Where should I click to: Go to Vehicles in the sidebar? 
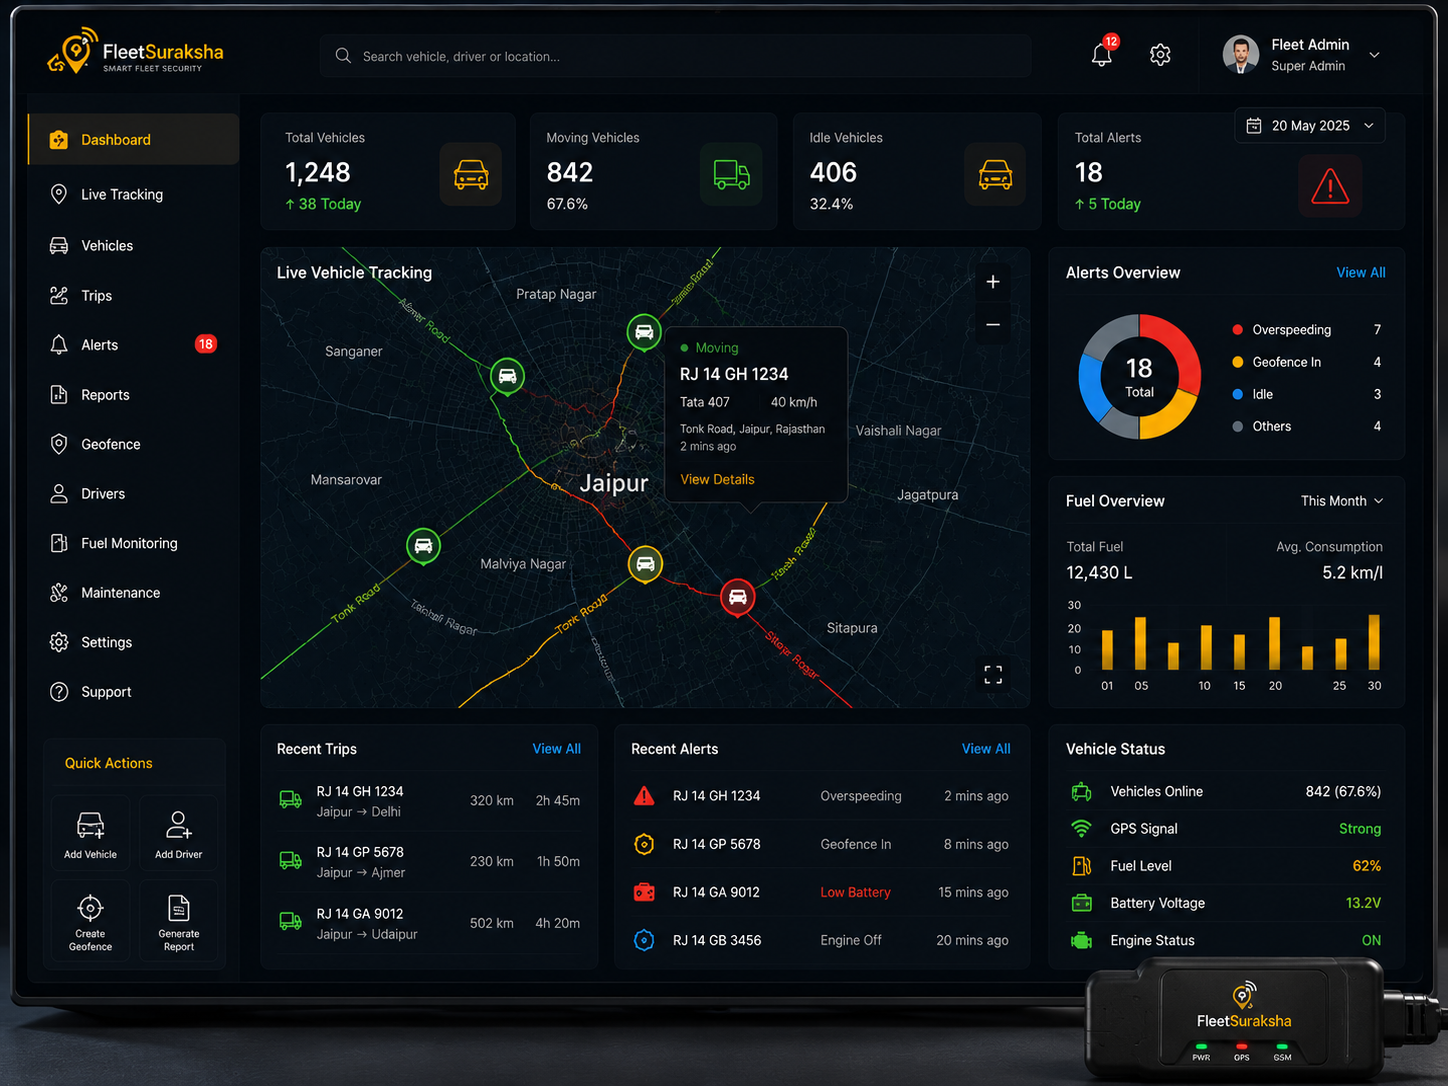tap(133, 245)
